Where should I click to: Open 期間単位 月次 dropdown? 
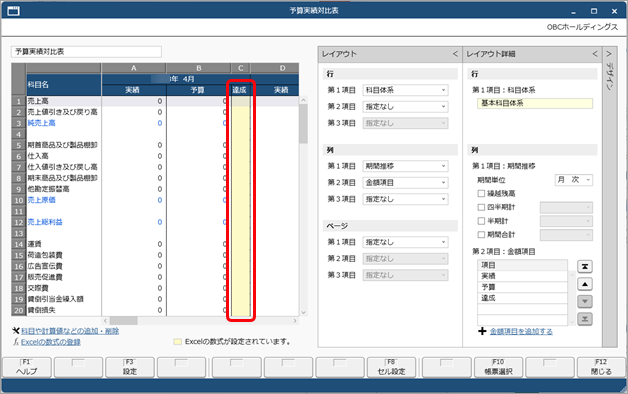tap(574, 180)
